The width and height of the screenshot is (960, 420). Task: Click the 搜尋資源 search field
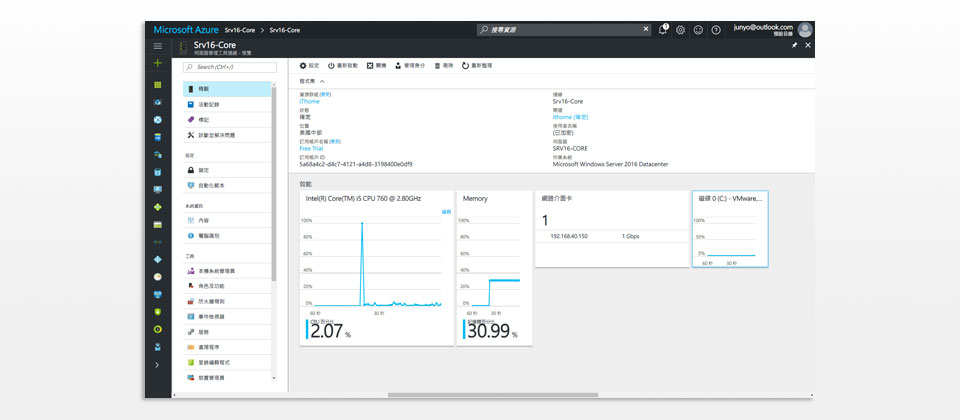tap(563, 29)
